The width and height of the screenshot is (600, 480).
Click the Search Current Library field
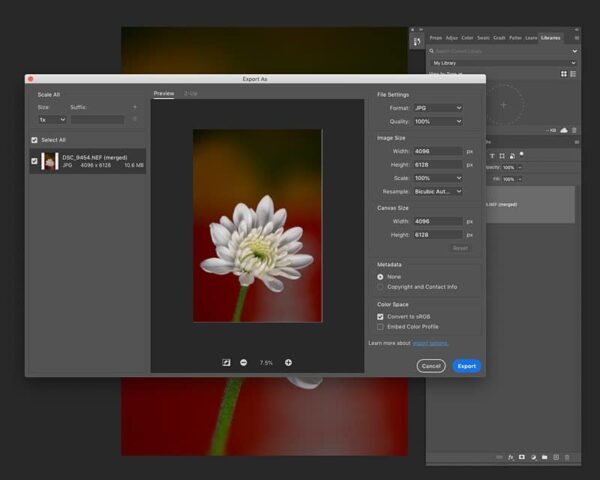point(502,51)
